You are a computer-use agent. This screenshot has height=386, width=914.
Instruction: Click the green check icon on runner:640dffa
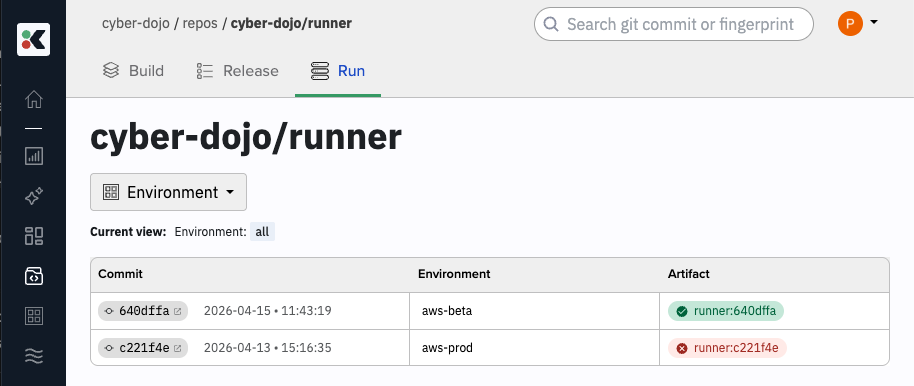click(x=681, y=312)
